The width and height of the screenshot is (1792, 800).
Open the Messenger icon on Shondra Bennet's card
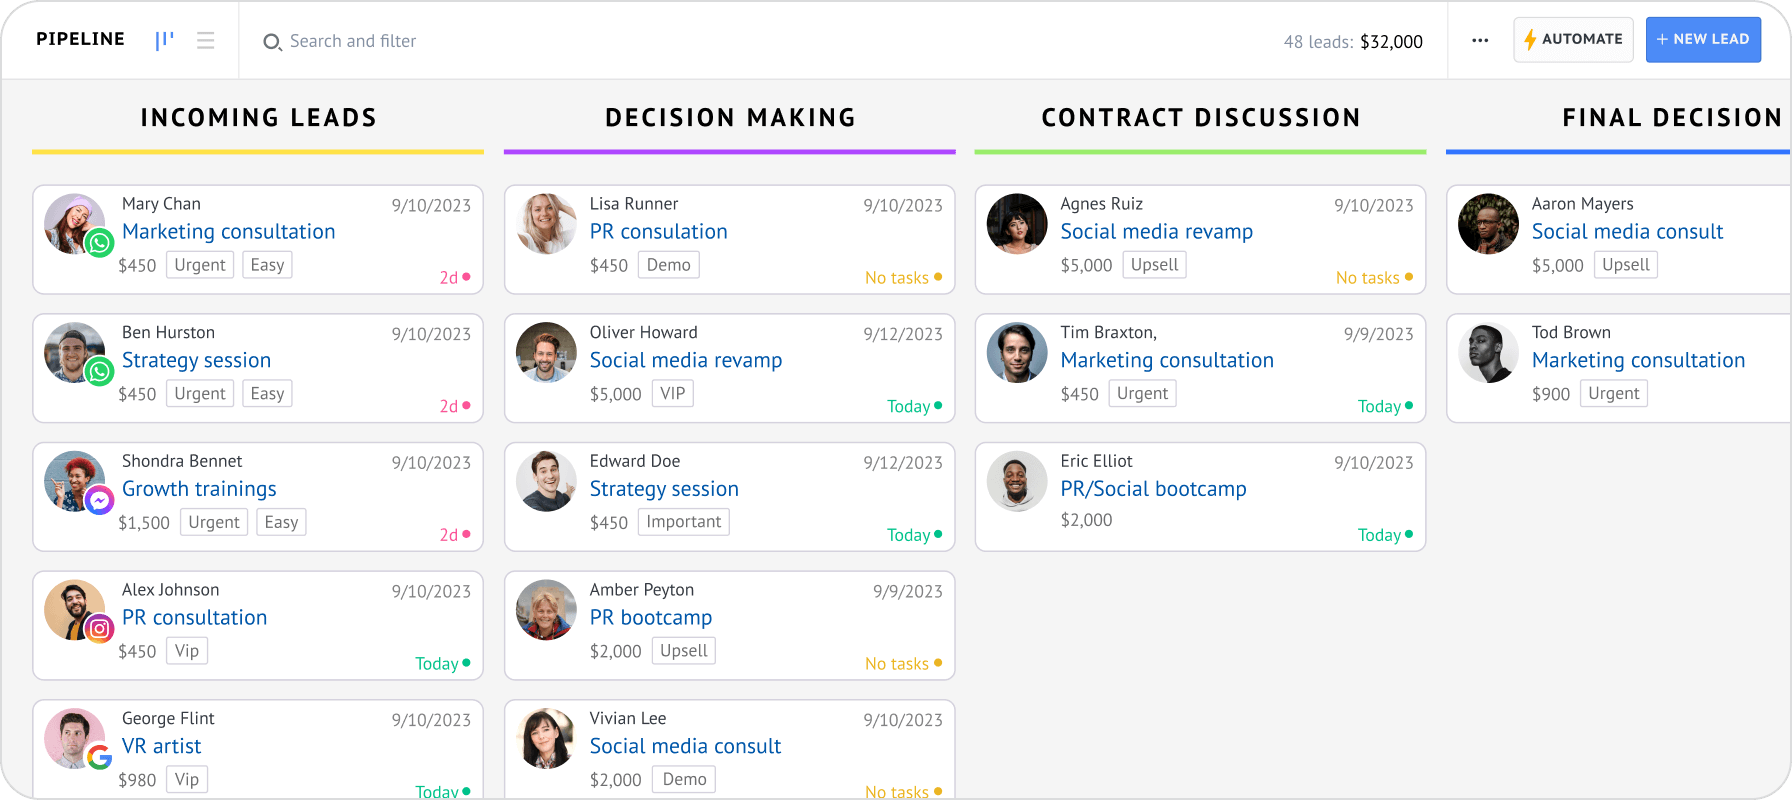(100, 500)
